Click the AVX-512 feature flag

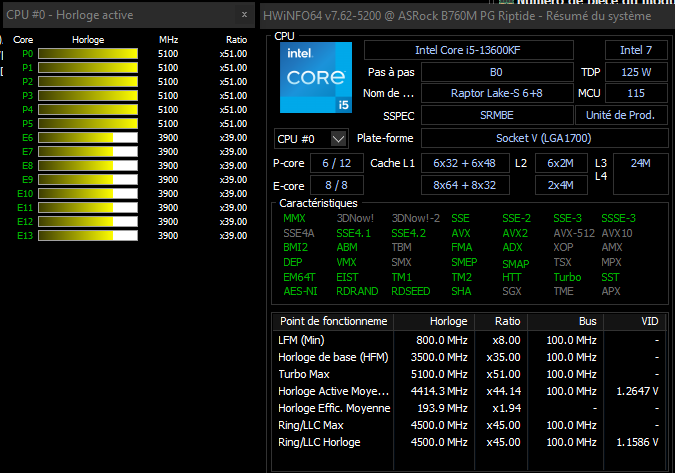pos(574,233)
